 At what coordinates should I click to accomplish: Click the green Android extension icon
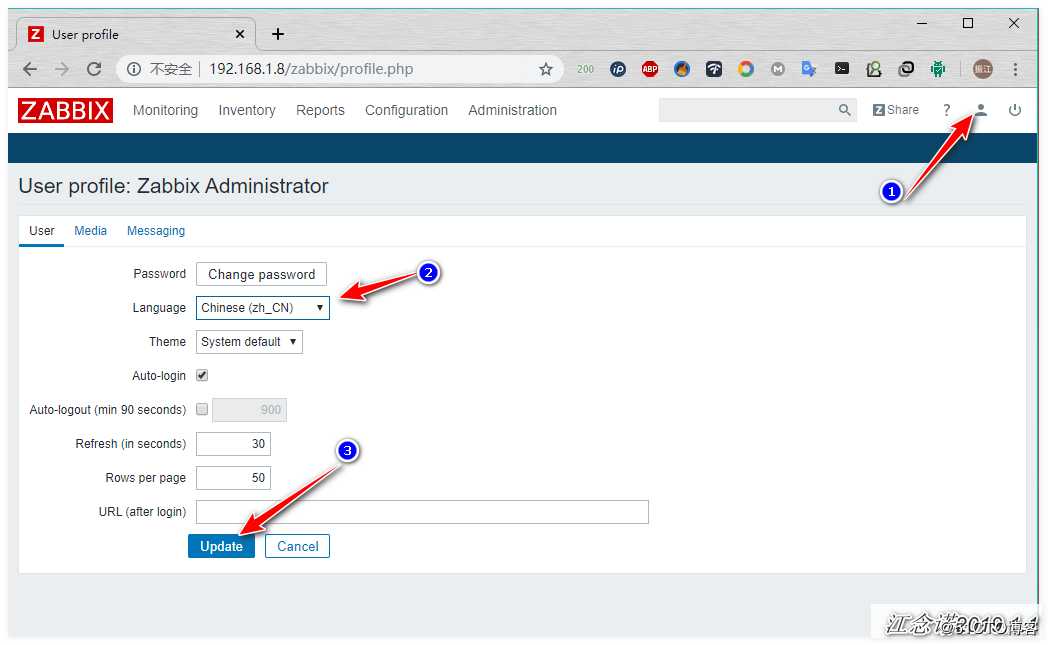(938, 69)
